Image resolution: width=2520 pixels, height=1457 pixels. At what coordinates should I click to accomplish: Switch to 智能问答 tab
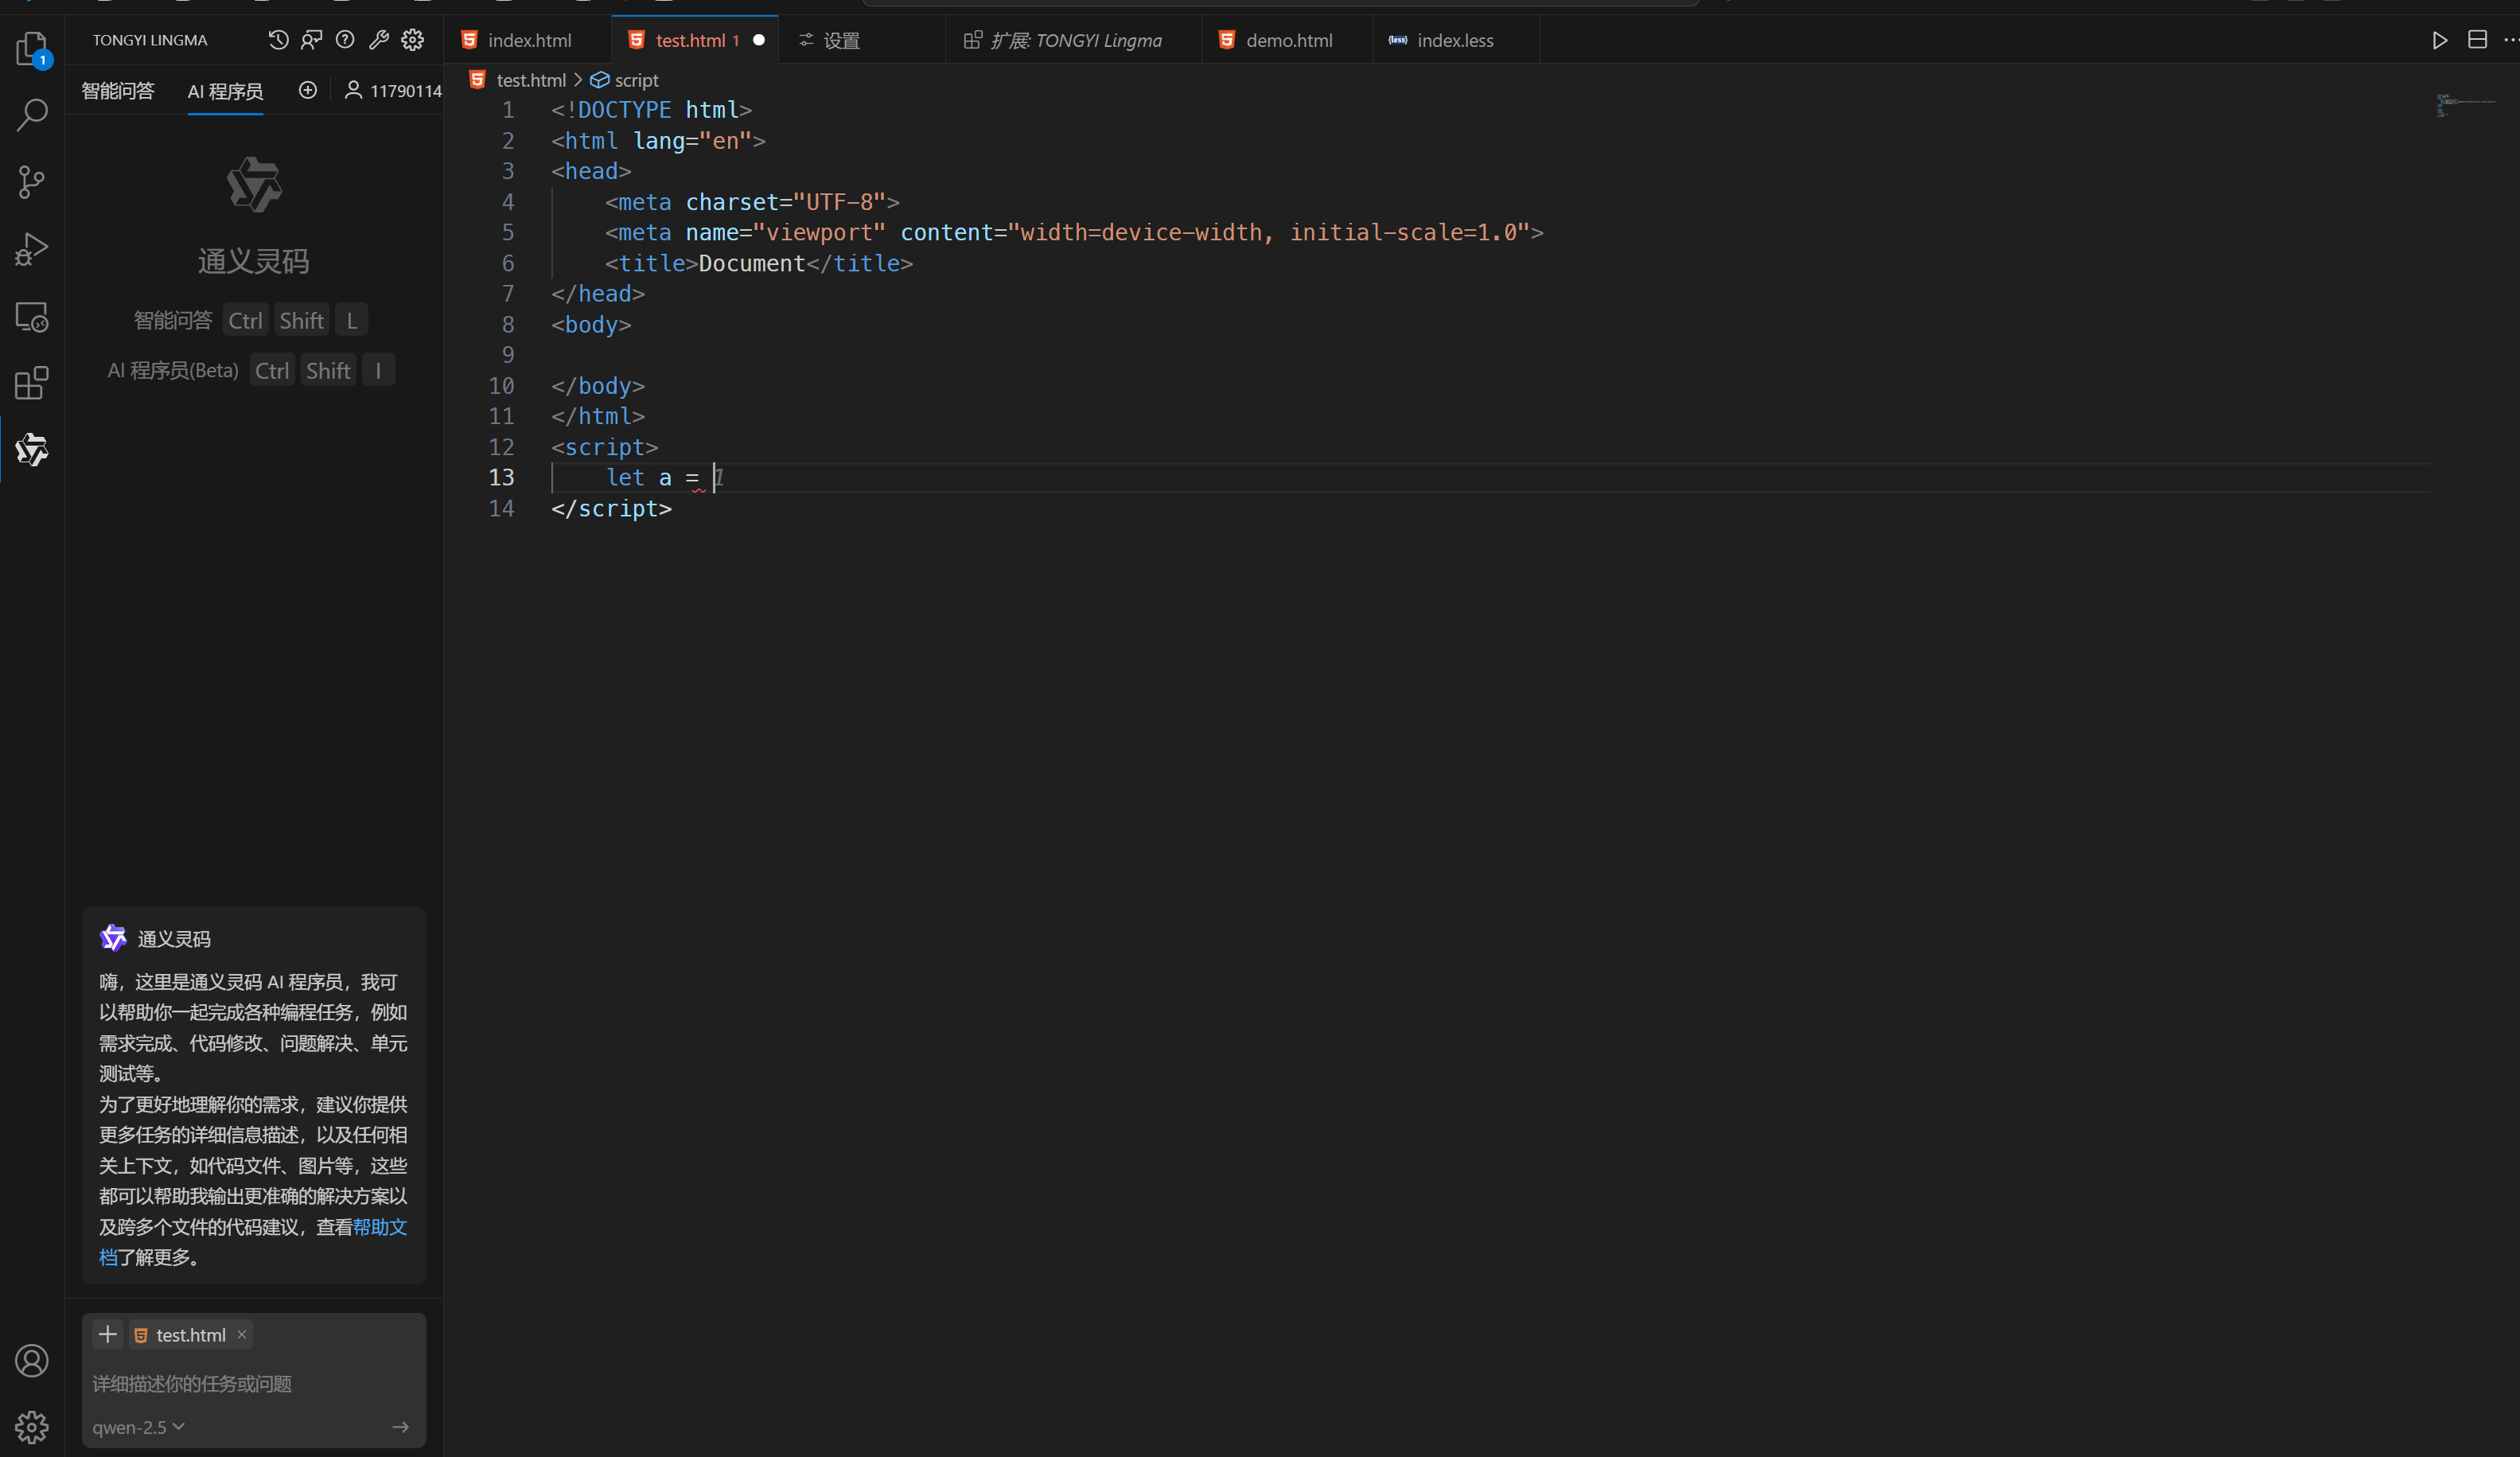click(118, 91)
